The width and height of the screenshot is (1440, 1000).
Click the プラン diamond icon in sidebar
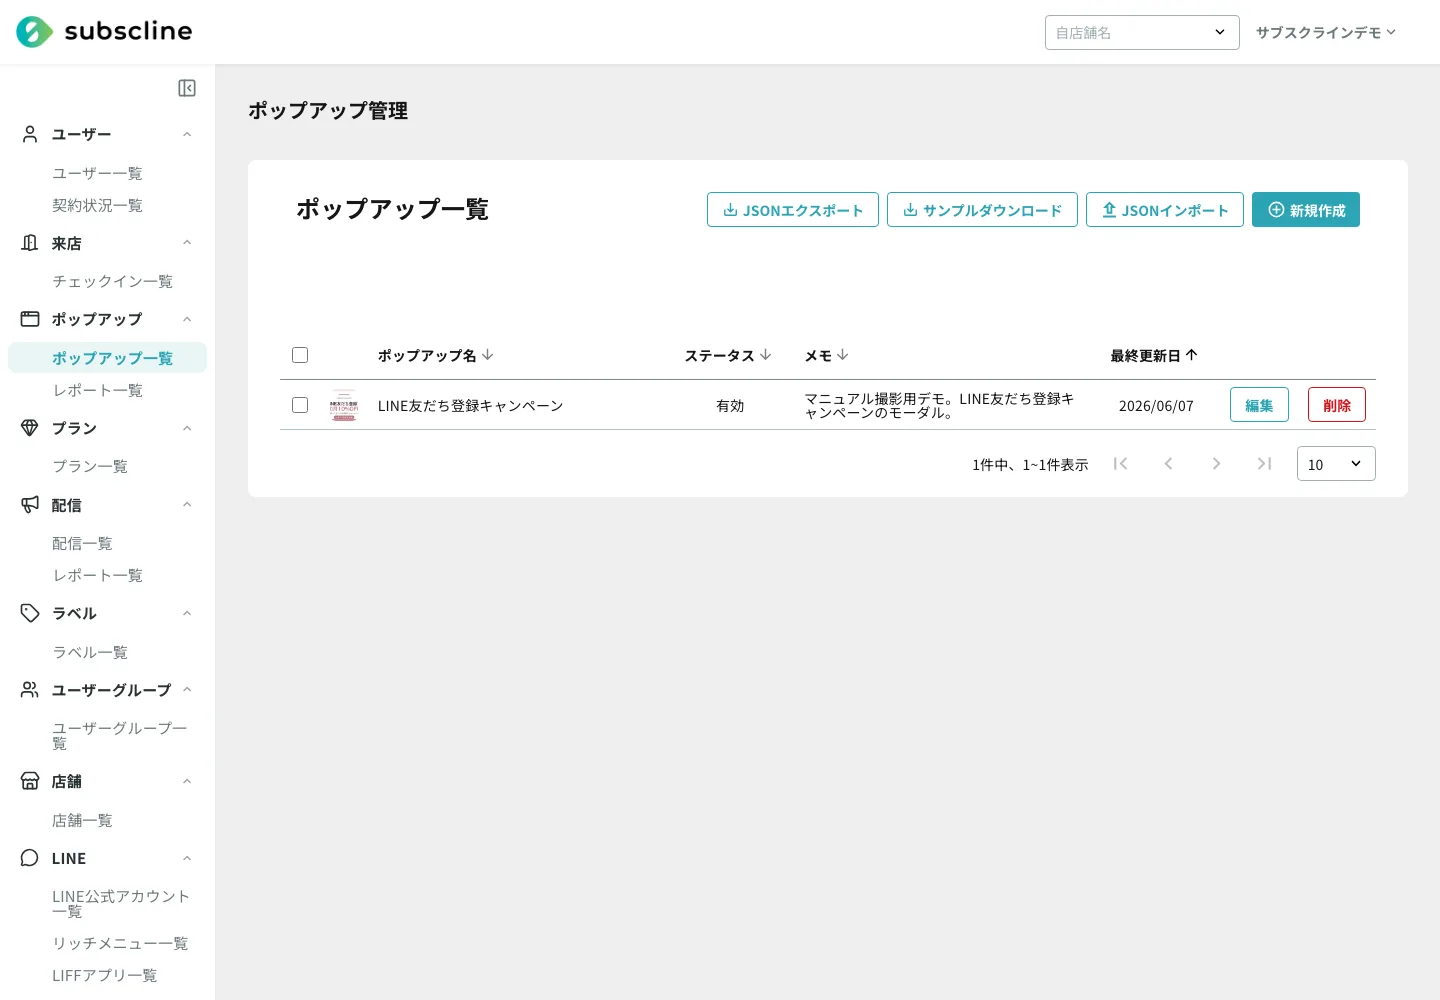point(30,428)
